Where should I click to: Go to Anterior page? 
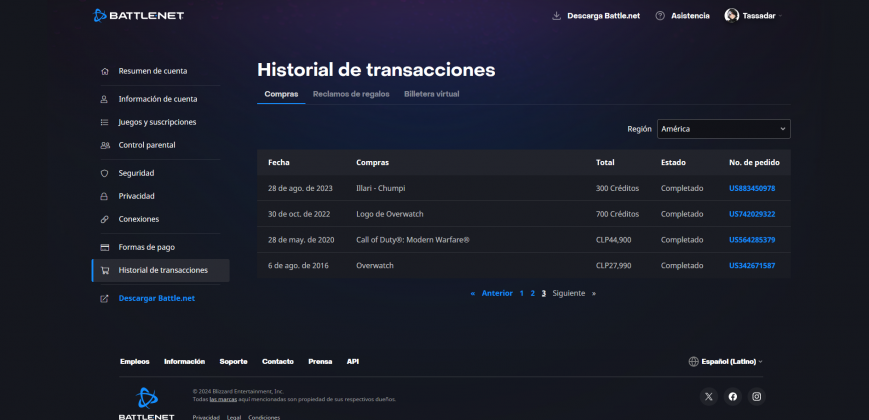(497, 293)
